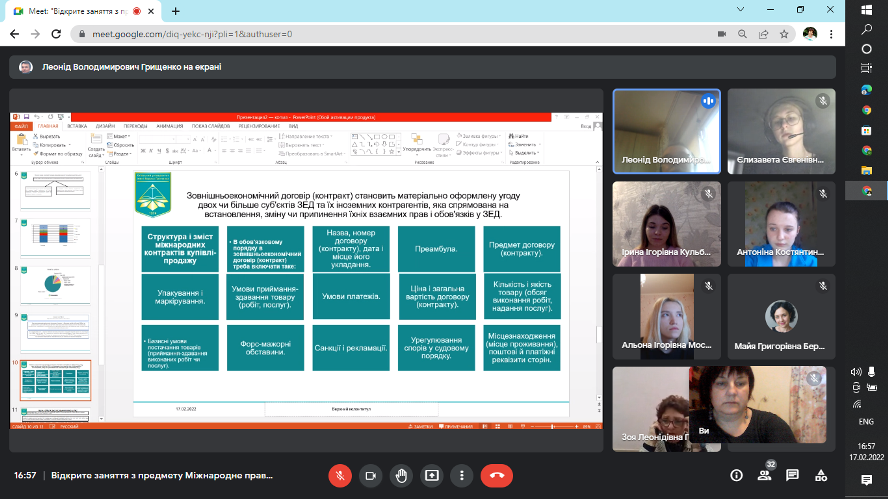
Task: Select Майя Григорівна Бер tile
Action: pos(782,317)
